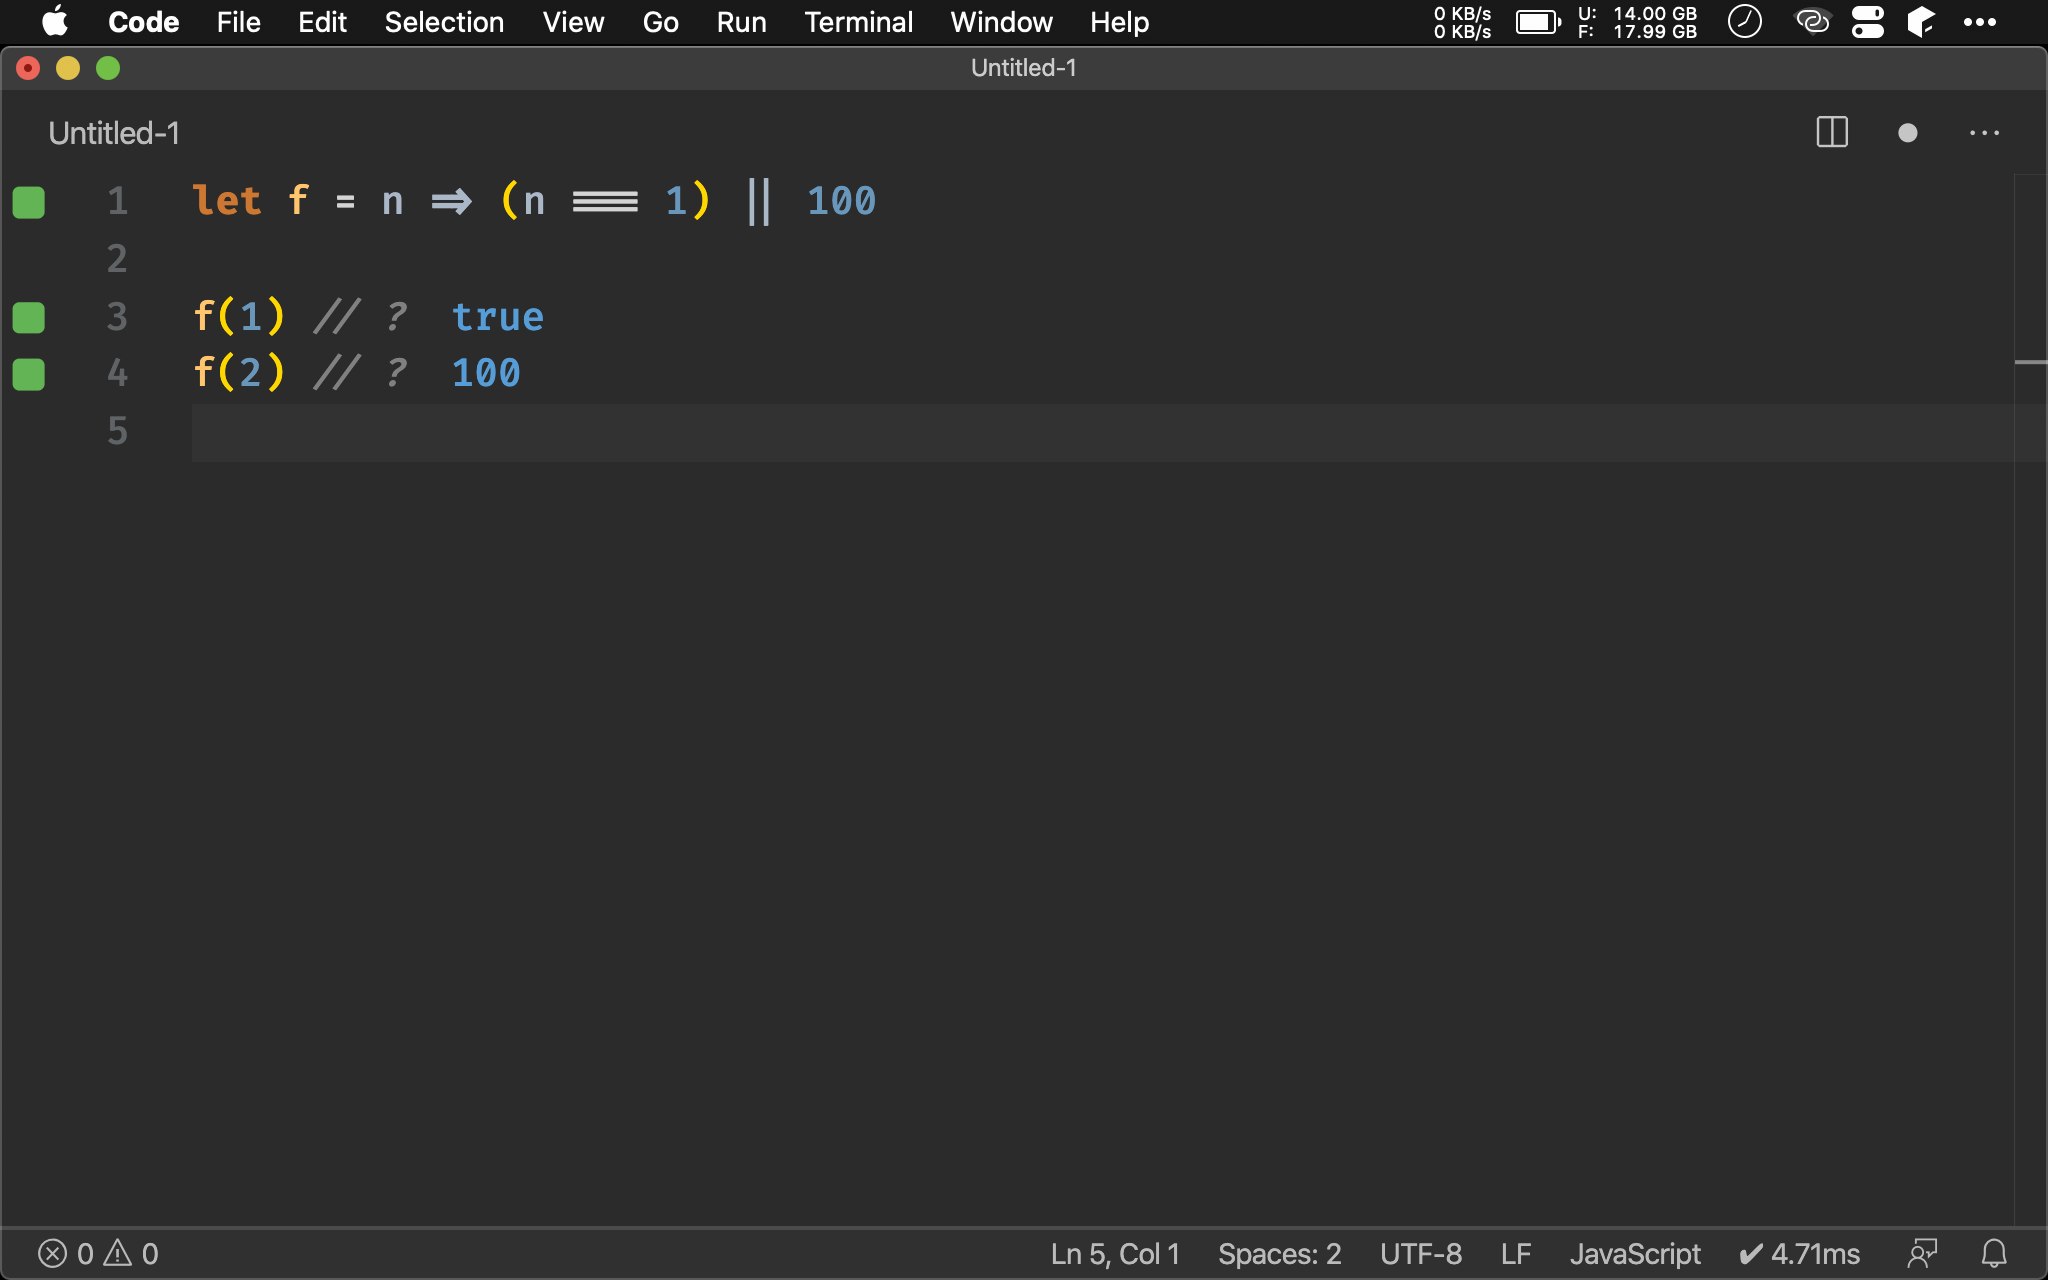Click the green coverage marker on line 4

[x=28, y=375]
